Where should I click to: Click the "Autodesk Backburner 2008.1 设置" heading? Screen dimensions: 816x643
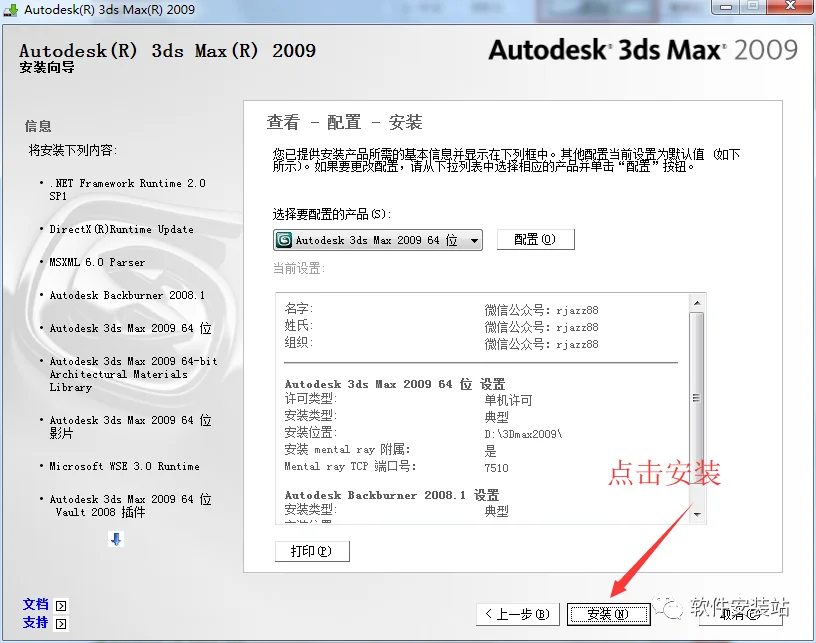click(x=392, y=495)
